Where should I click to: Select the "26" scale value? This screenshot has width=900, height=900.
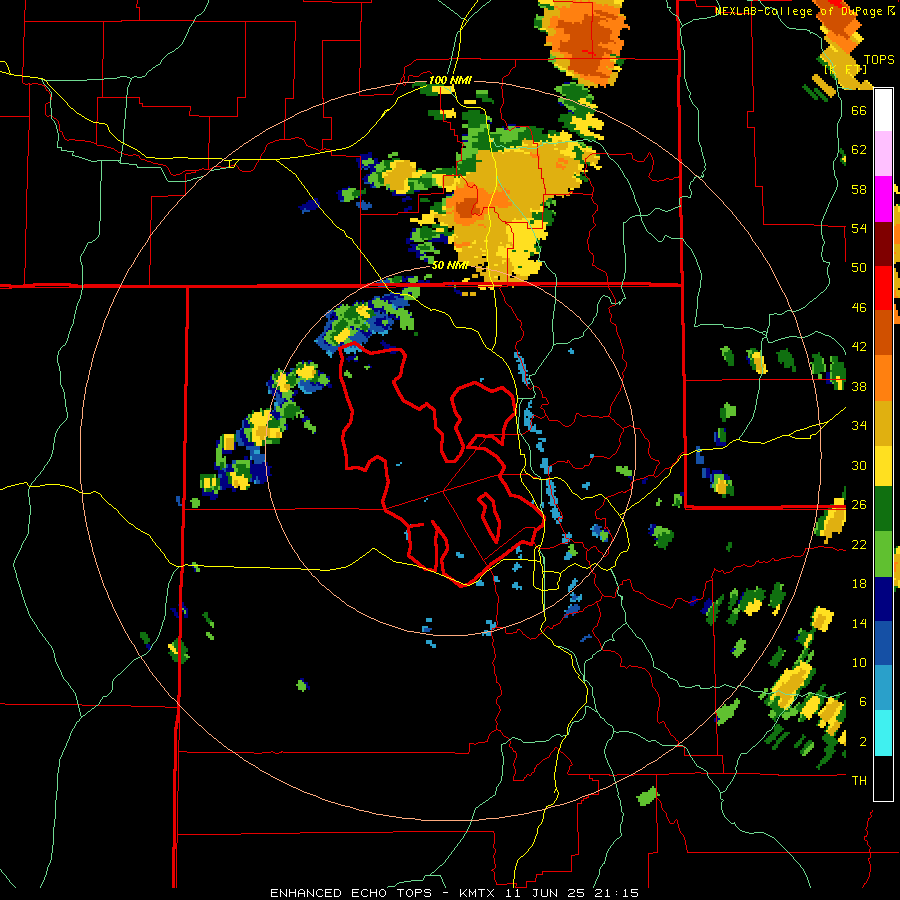tap(859, 505)
